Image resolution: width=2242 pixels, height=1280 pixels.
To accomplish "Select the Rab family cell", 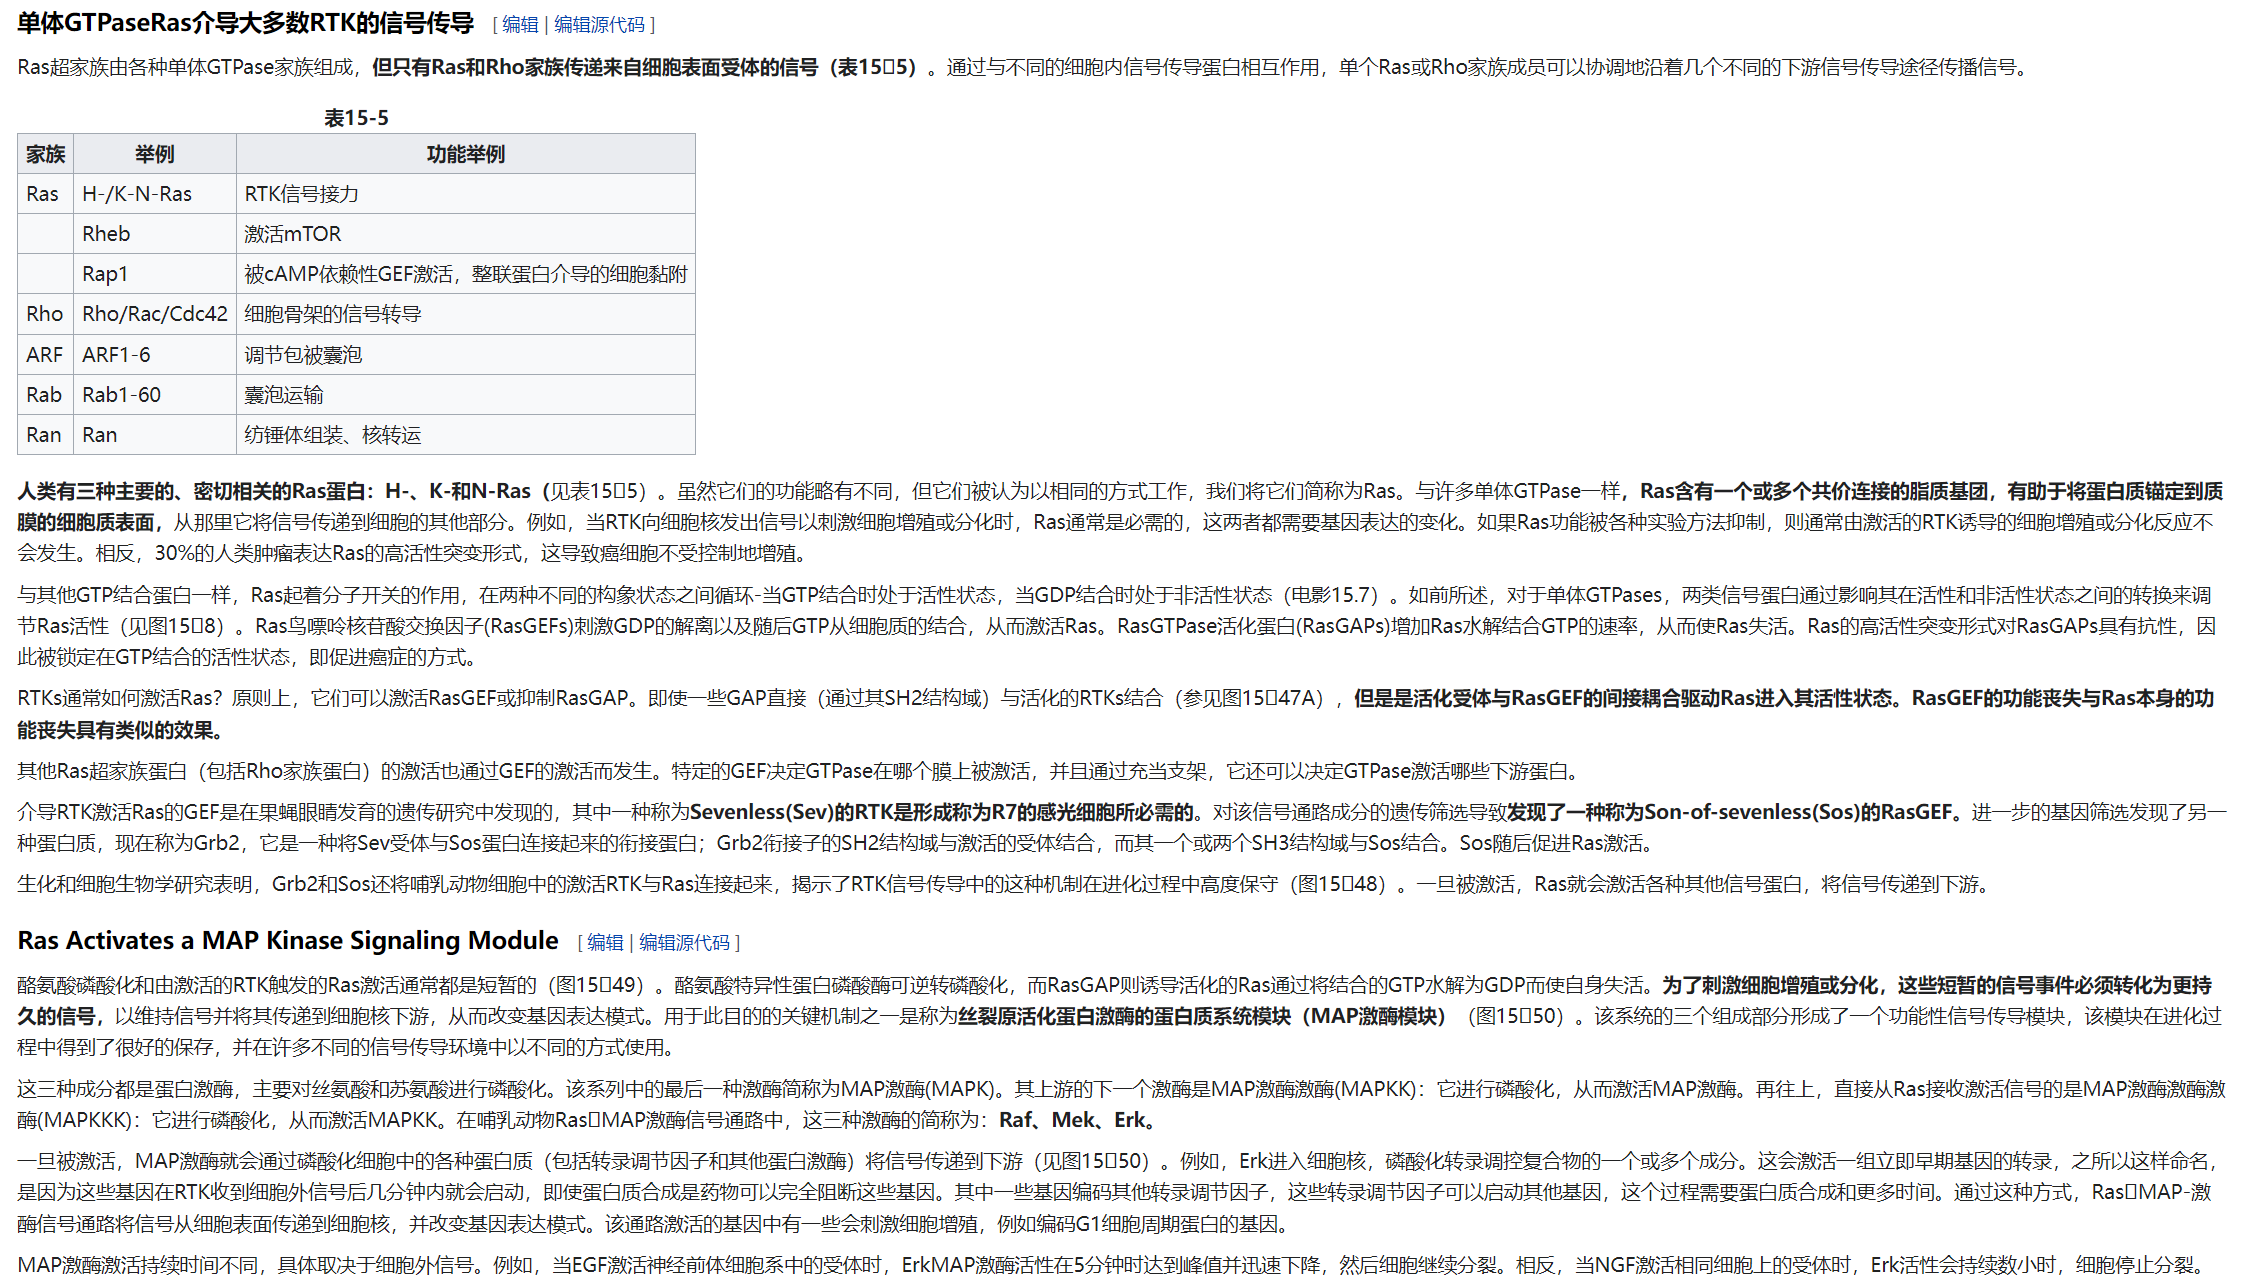I will (x=45, y=395).
